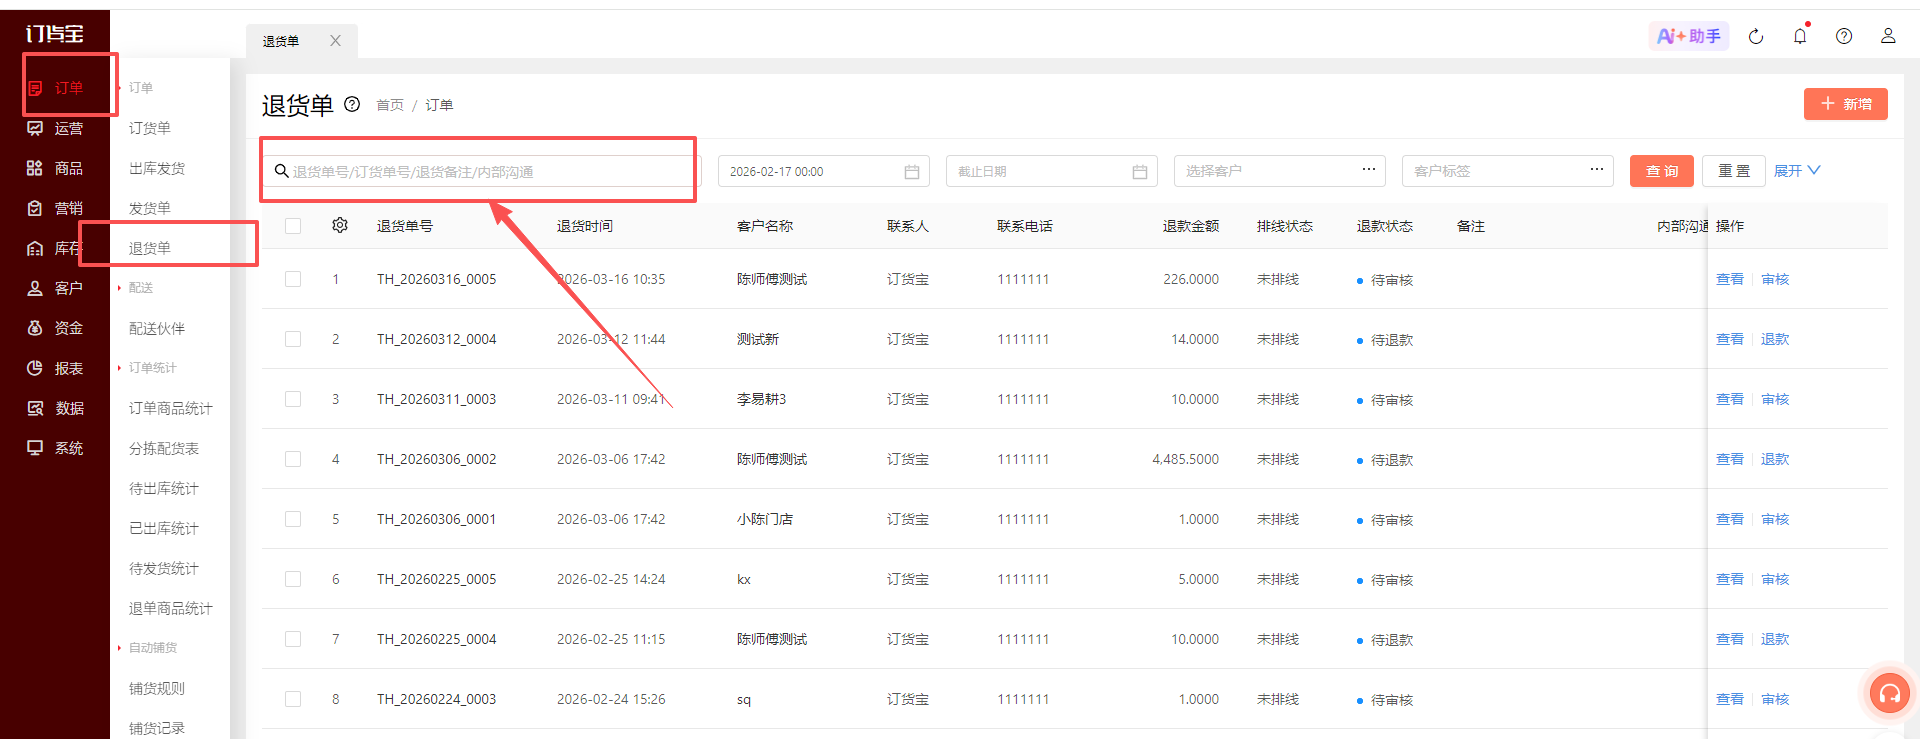Screen dimensions: 1920x739
Task: Open the start date picker 2026-02-17 00:00
Action: tap(824, 171)
